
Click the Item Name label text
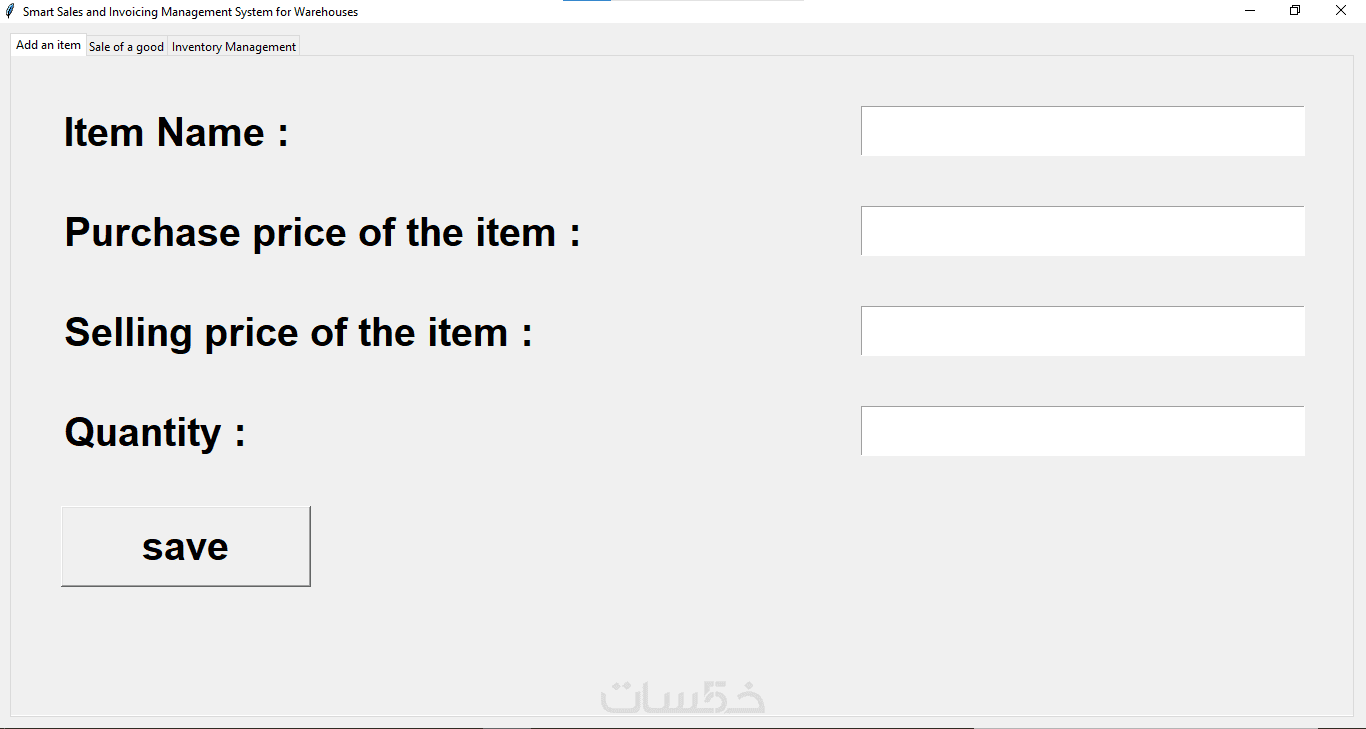point(177,132)
